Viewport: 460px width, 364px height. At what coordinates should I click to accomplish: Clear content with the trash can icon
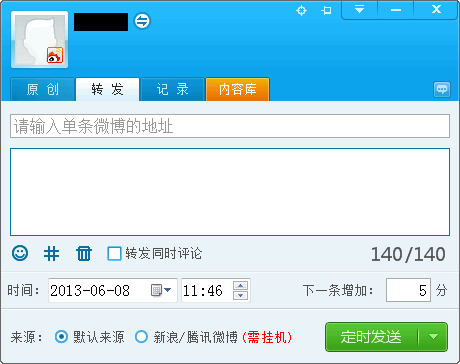point(84,254)
